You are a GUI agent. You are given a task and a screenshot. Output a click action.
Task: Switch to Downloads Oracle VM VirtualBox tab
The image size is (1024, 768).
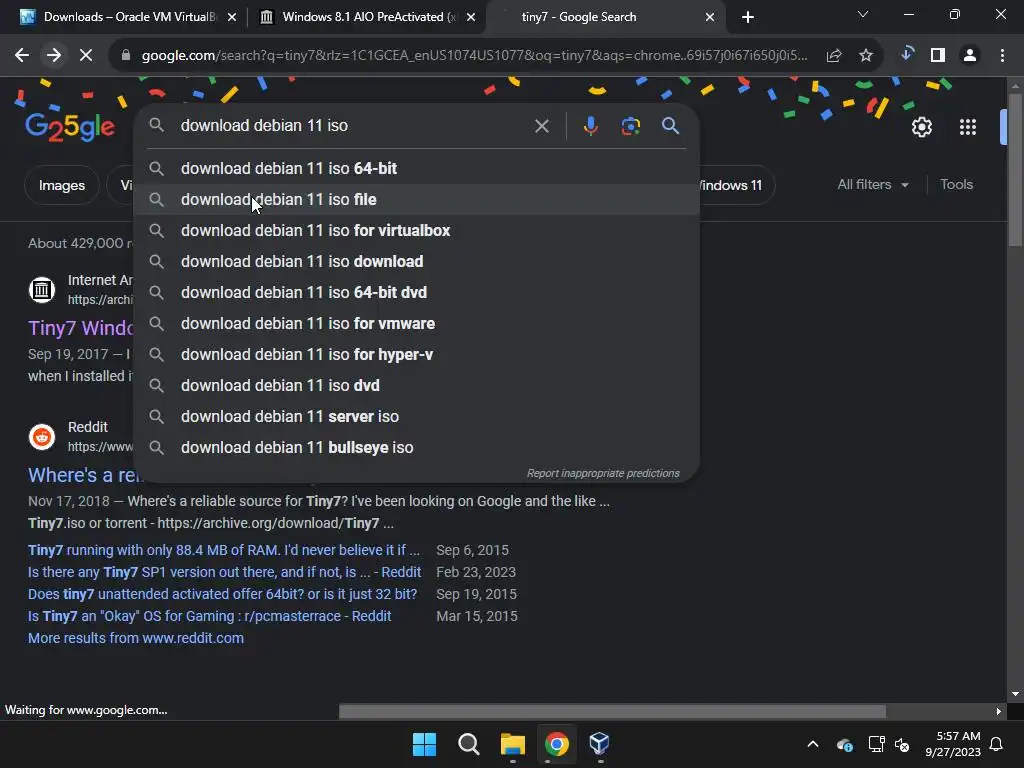point(127,17)
